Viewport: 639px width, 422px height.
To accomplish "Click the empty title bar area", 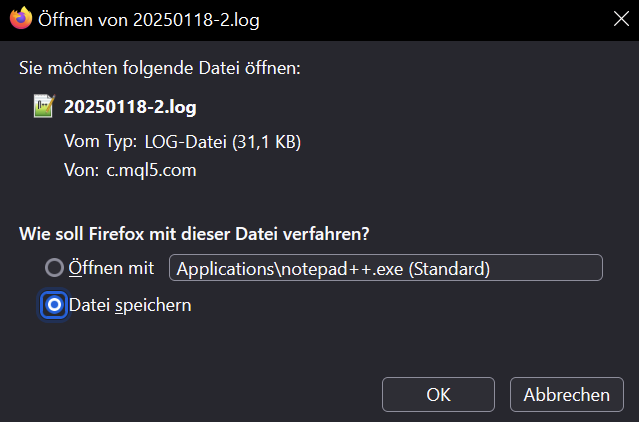I will click(420, 20).
